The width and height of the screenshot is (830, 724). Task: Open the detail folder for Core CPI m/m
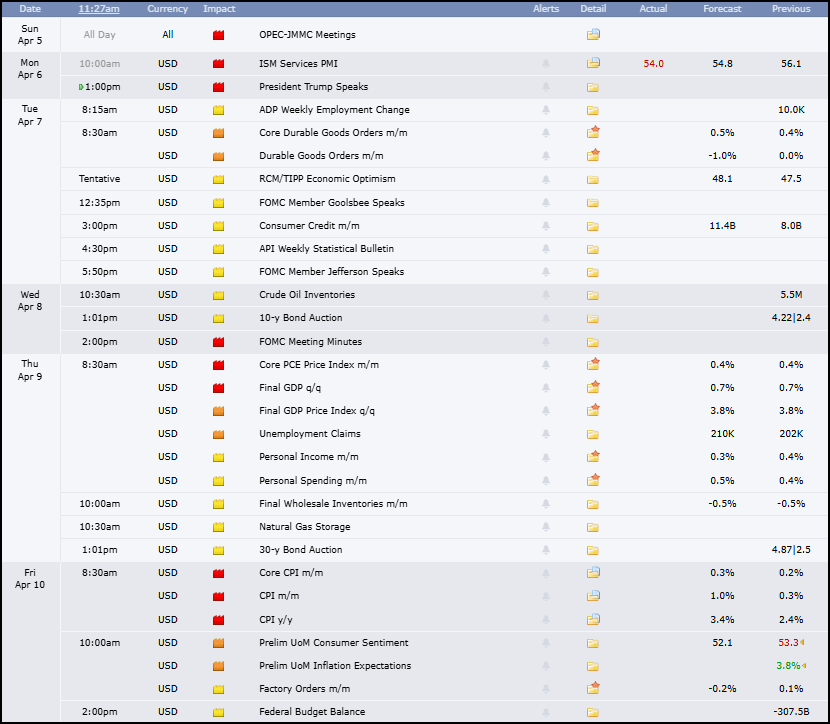click(593, 572)
